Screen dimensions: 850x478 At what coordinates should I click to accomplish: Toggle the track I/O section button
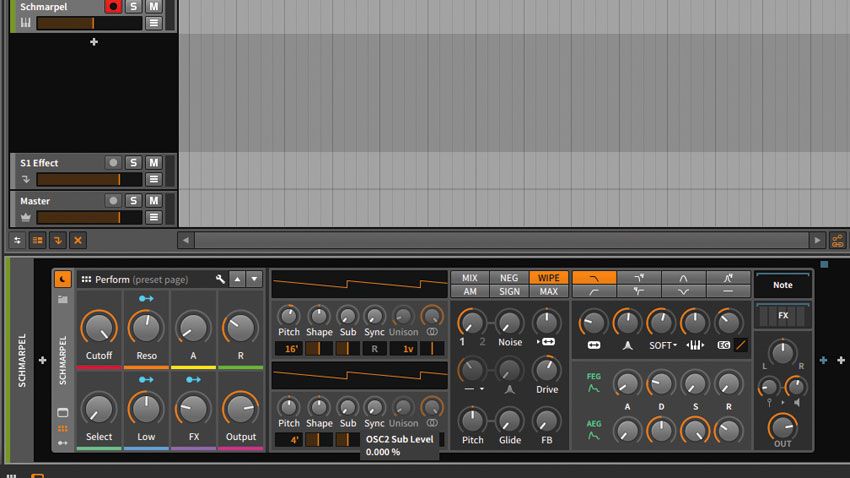pyautogui.click(x=17, y=240)
